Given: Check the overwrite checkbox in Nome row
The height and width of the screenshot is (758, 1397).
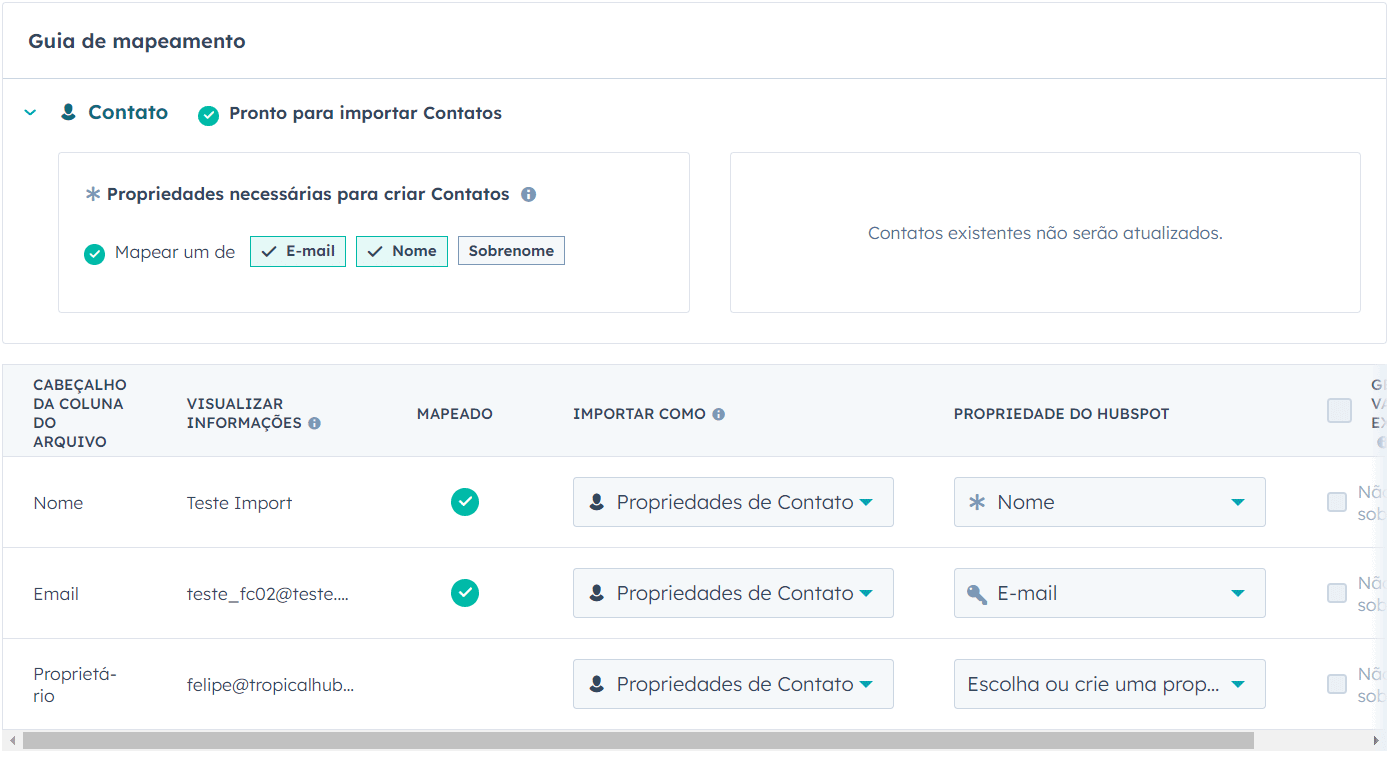Looking at the screenshot, I should coord(1337,502).
